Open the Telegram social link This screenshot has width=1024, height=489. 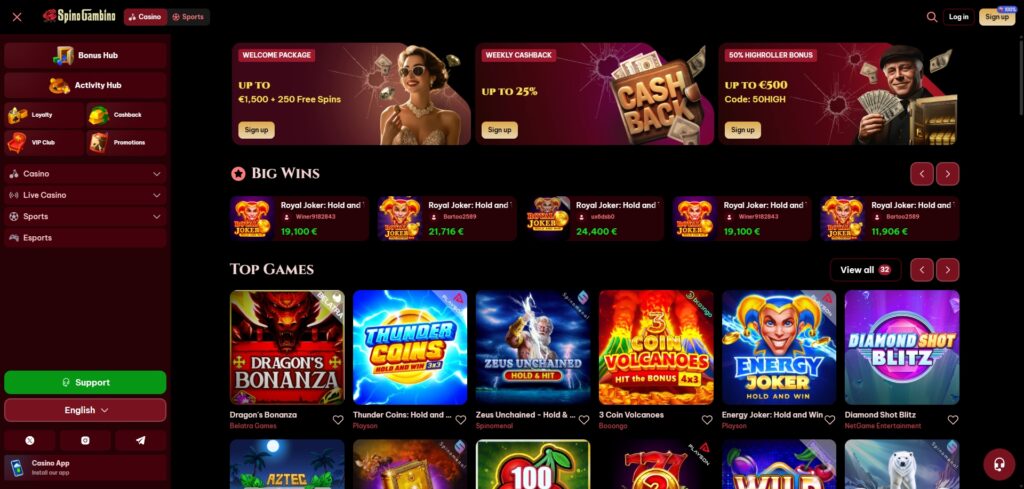[x=140, y=441]
